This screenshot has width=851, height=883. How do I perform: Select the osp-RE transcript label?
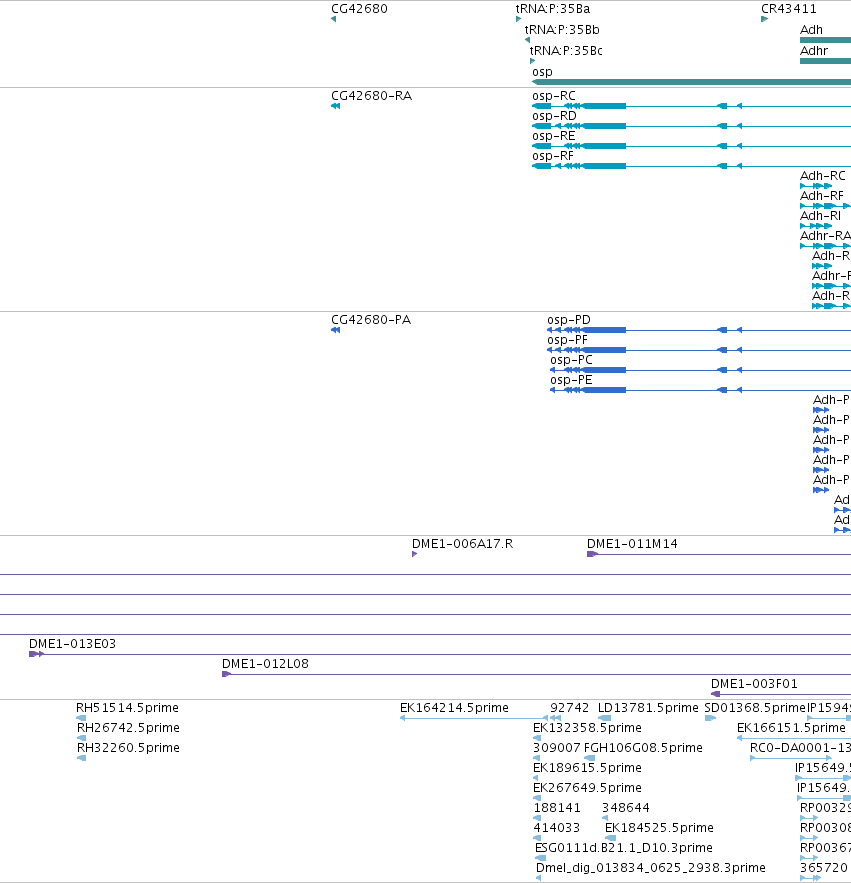click(x=554, y=136)
